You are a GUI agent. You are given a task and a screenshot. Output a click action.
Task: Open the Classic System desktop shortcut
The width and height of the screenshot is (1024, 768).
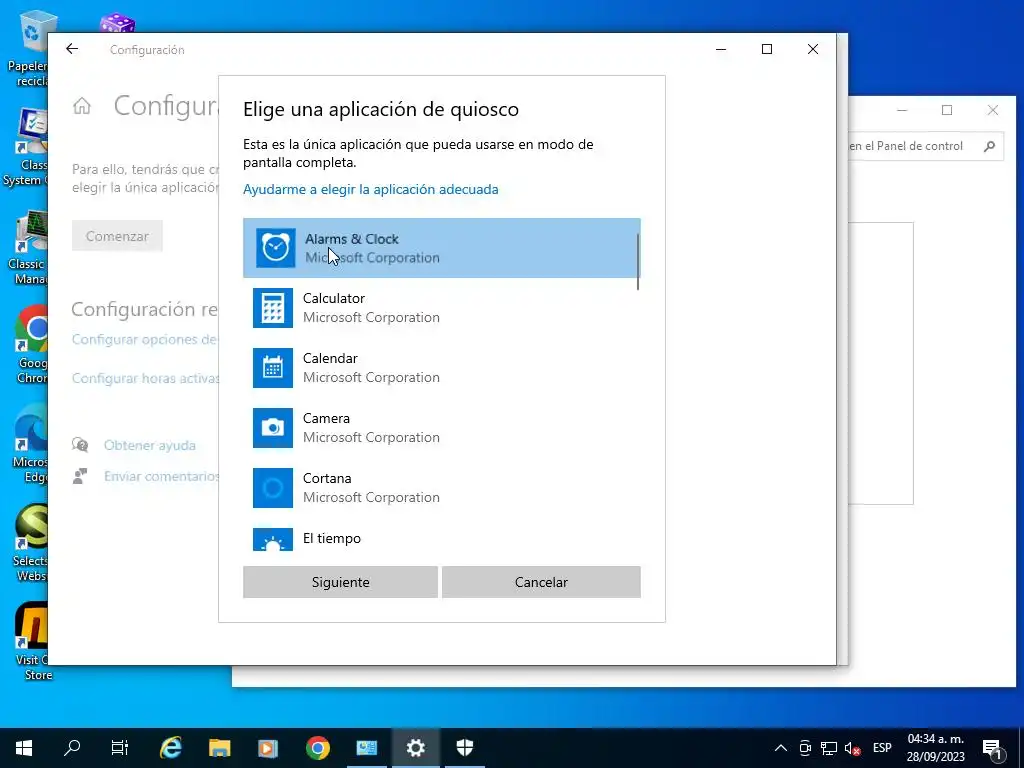pos(27,148)
